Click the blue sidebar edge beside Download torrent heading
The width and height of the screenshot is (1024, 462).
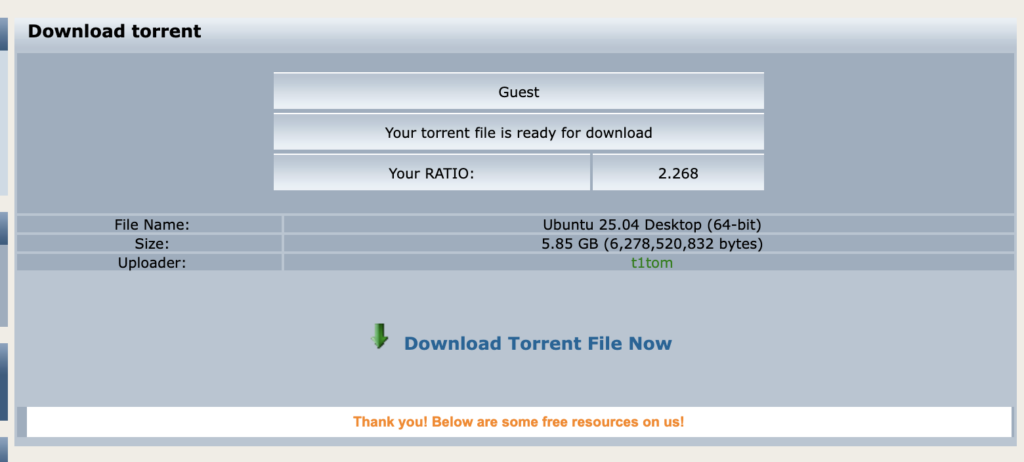tap(4, 35)
